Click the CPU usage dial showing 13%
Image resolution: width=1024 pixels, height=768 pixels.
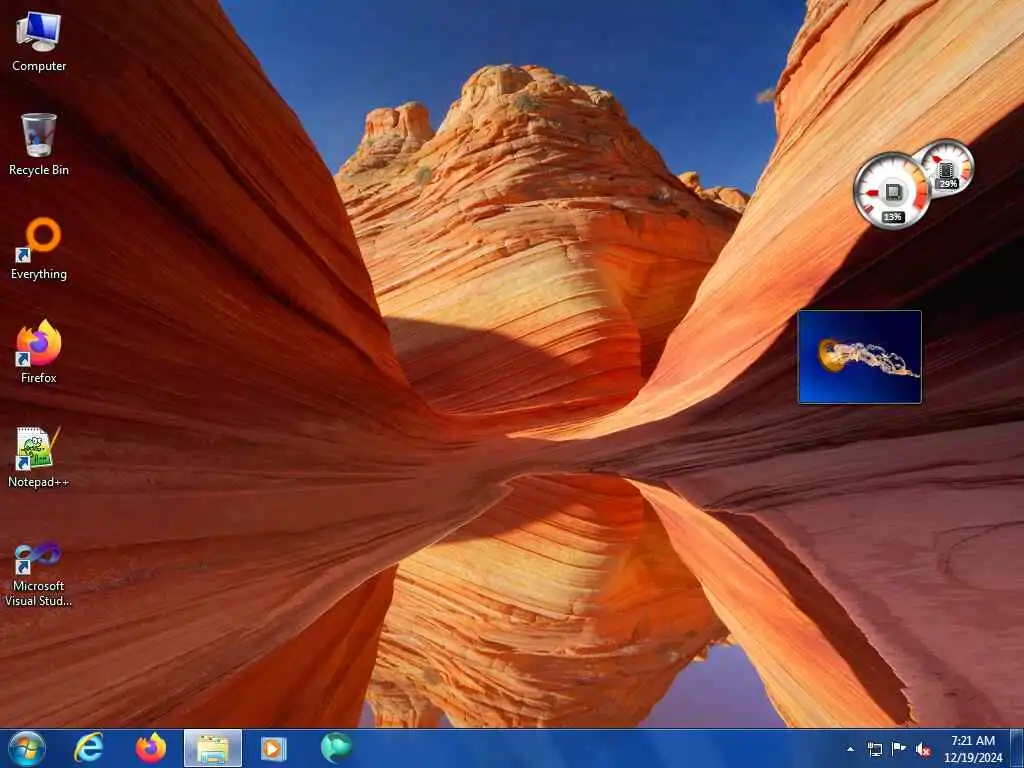891,191
